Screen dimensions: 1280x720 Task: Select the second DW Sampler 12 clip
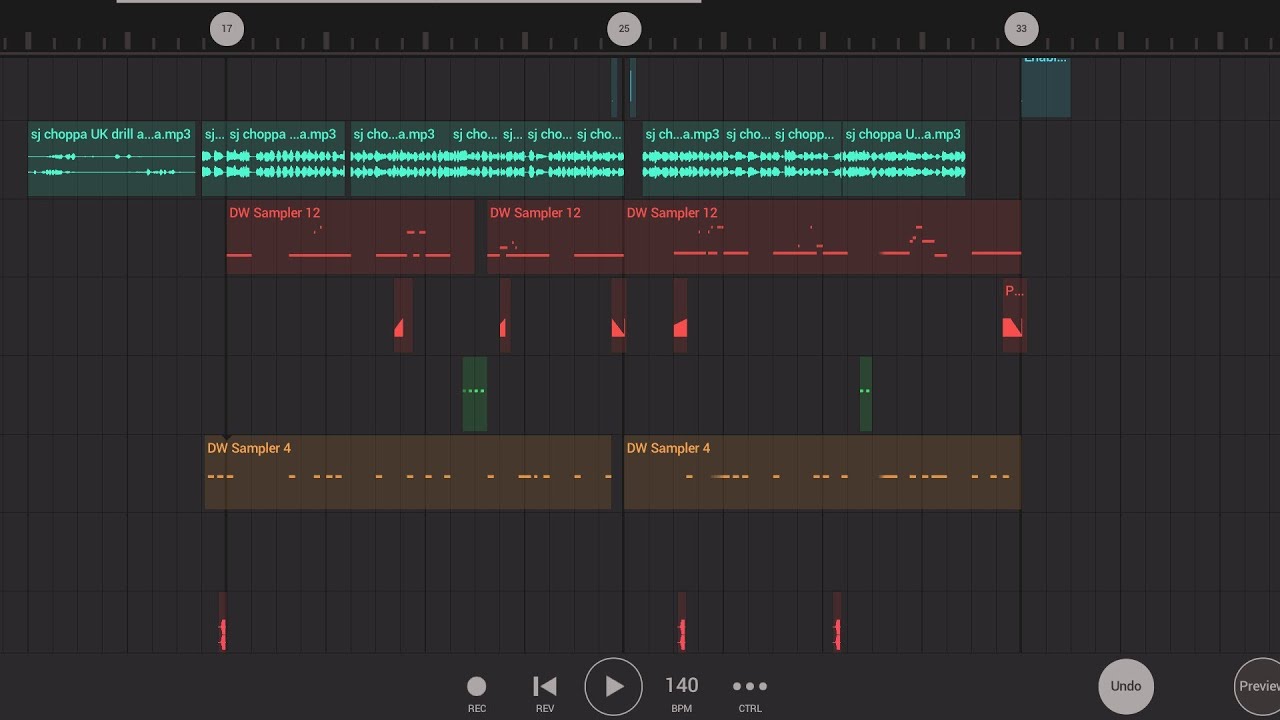pyautogui.click(x=555, y=237)
